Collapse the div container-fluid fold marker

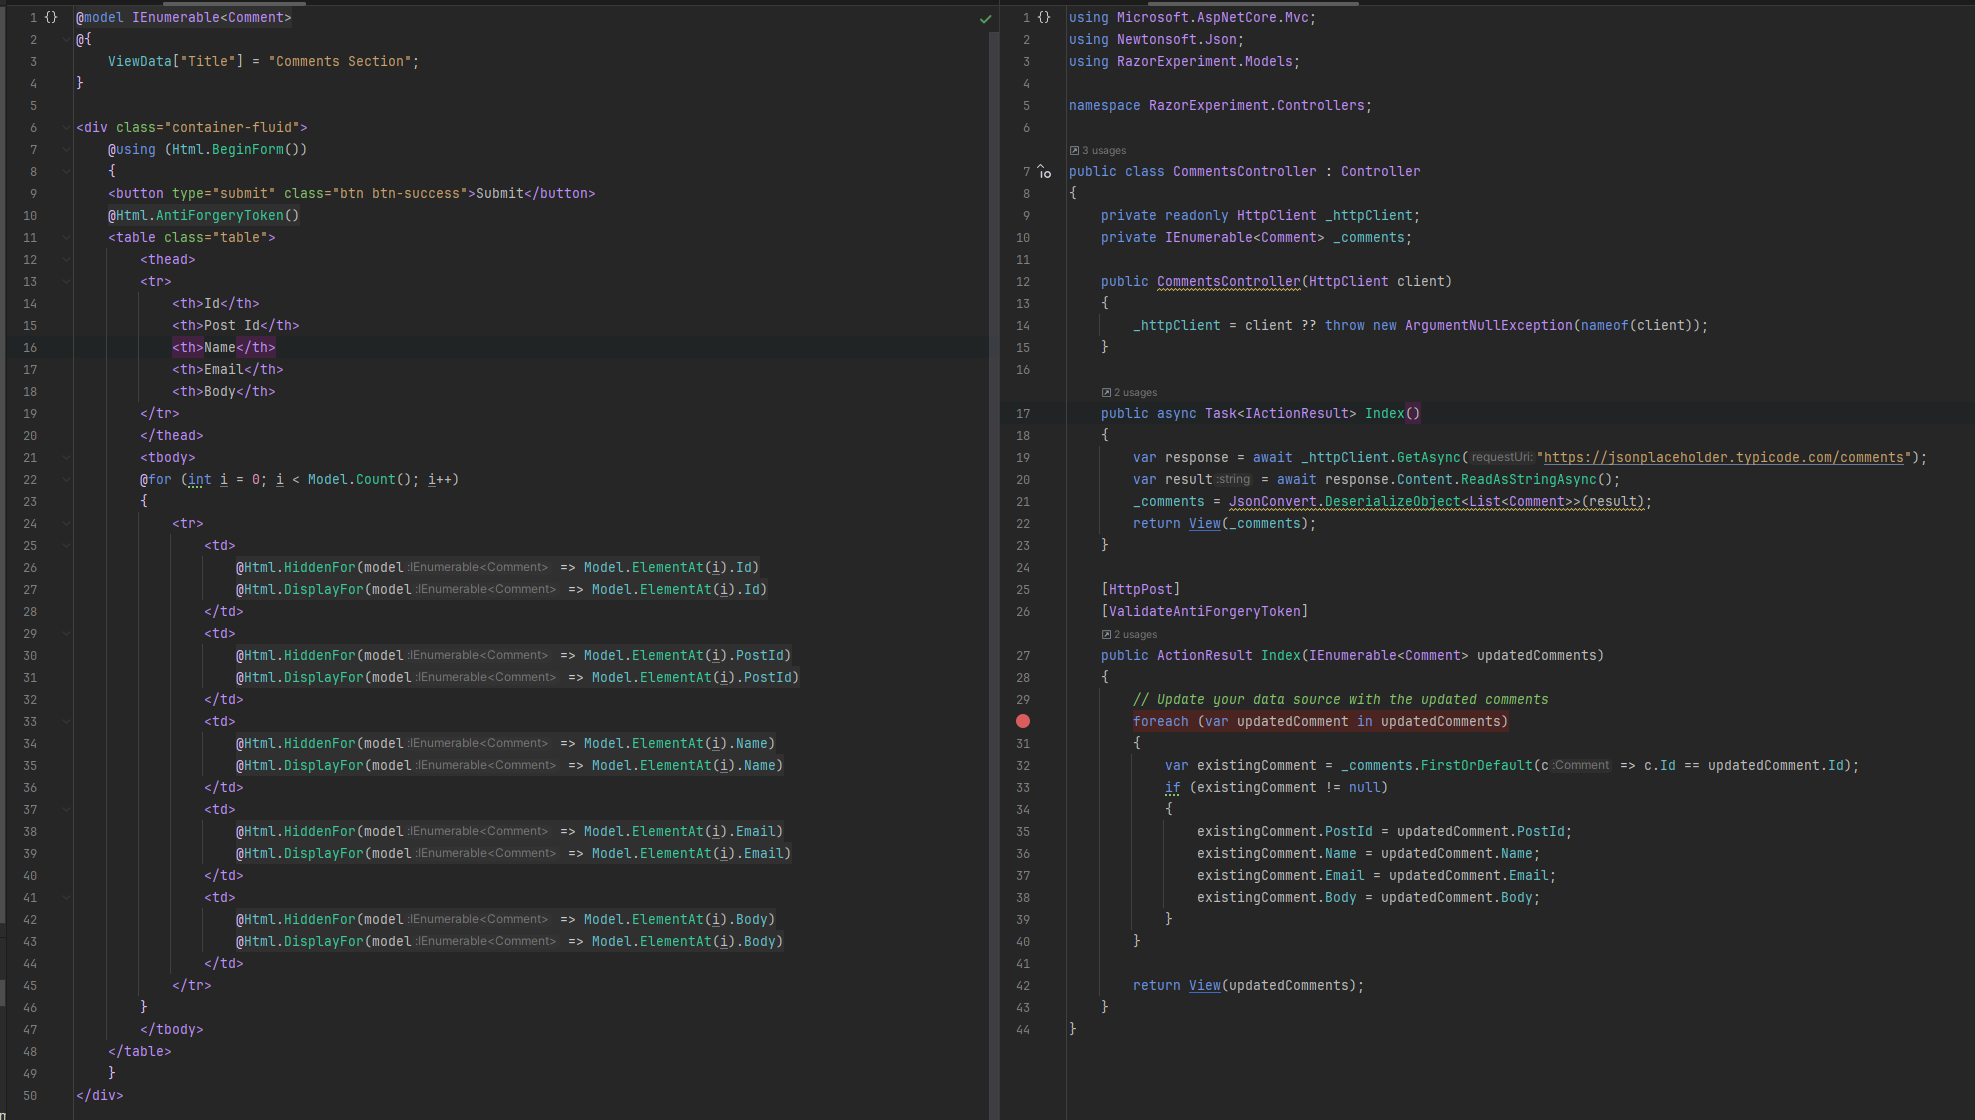pyautogui.click(x=66, y=128)
